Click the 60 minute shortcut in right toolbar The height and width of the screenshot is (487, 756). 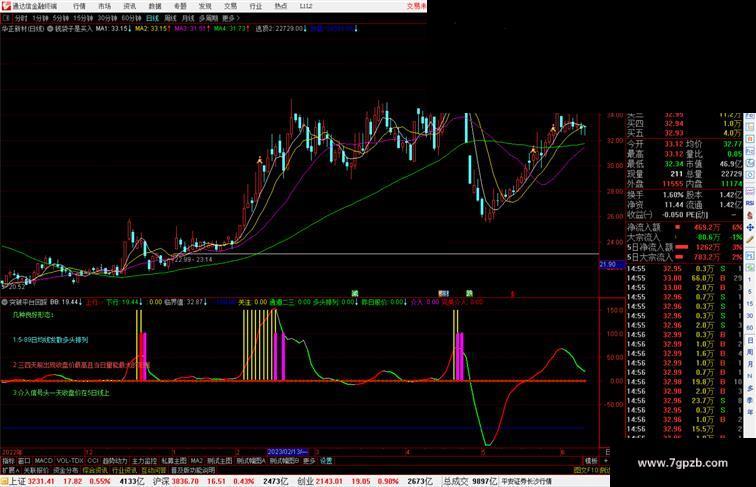pos(750,328)
